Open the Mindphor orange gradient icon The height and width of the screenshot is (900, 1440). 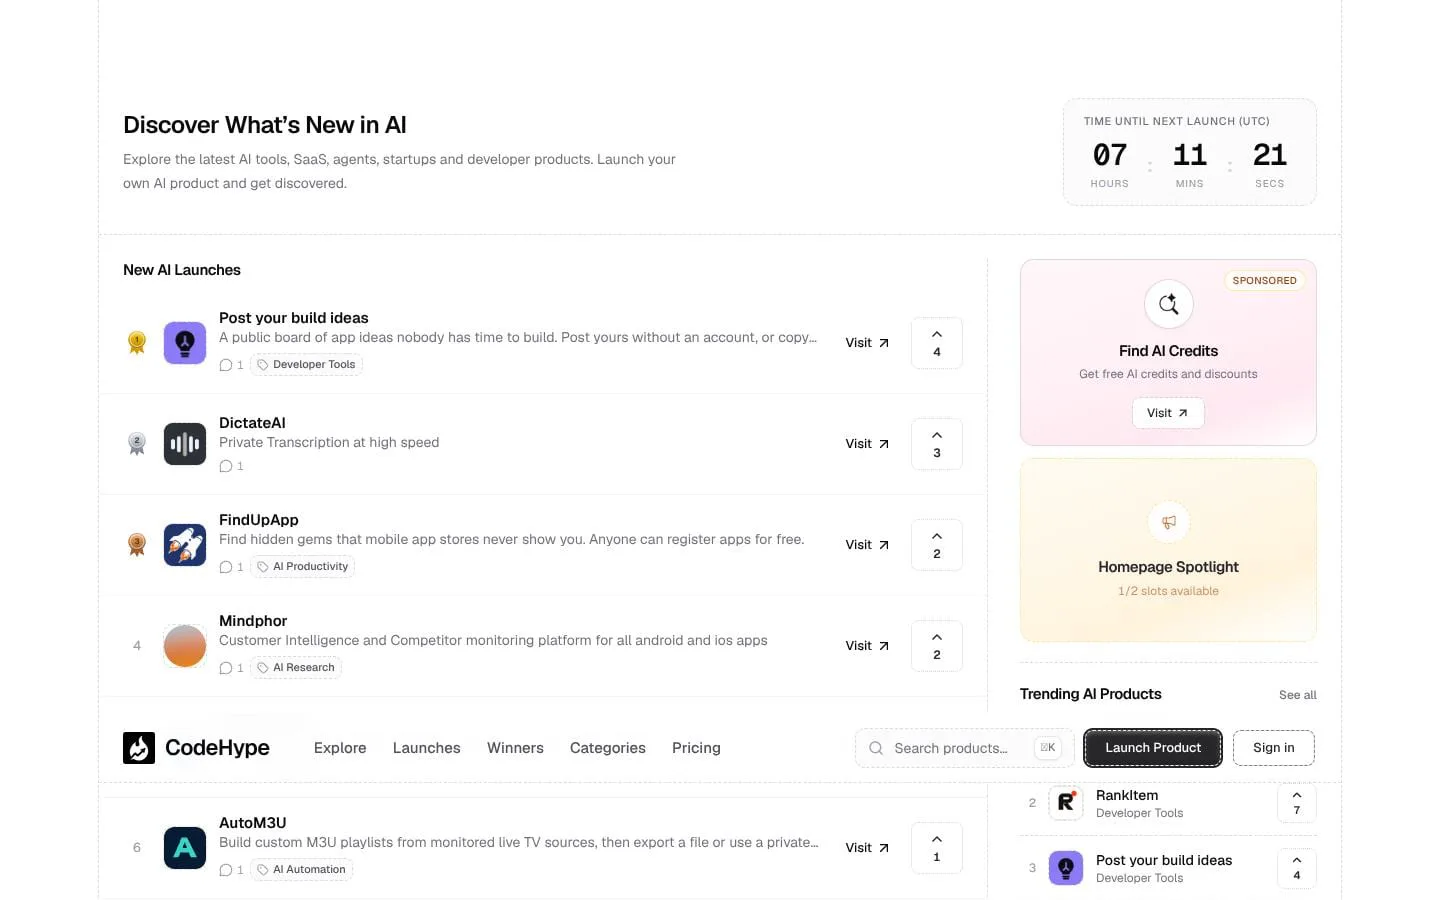185,646
